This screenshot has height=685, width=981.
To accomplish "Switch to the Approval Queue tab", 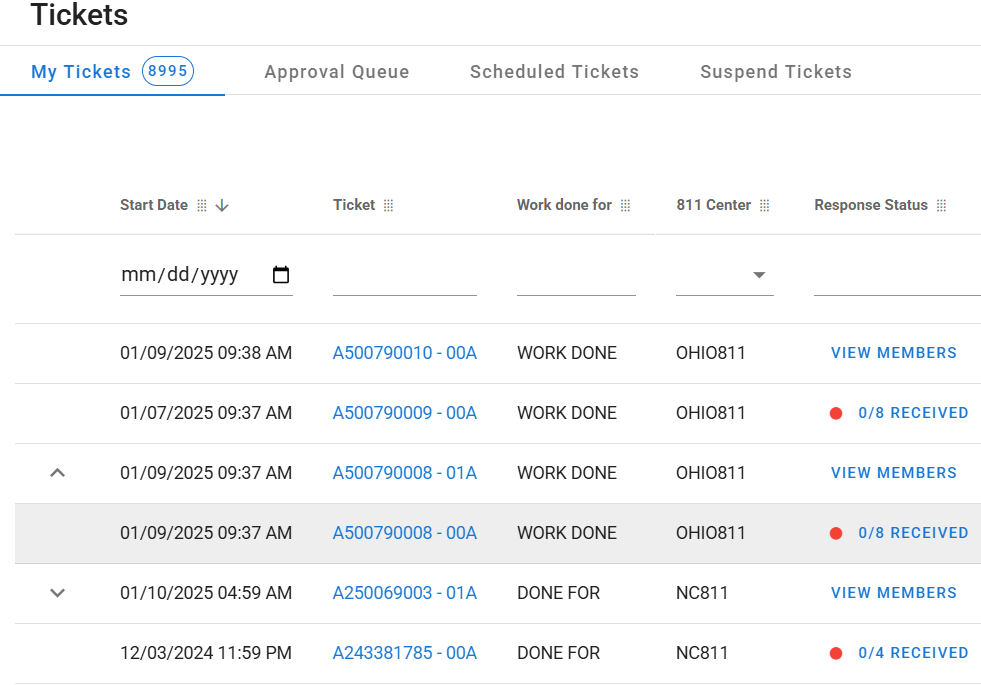I will pos(337,72).
